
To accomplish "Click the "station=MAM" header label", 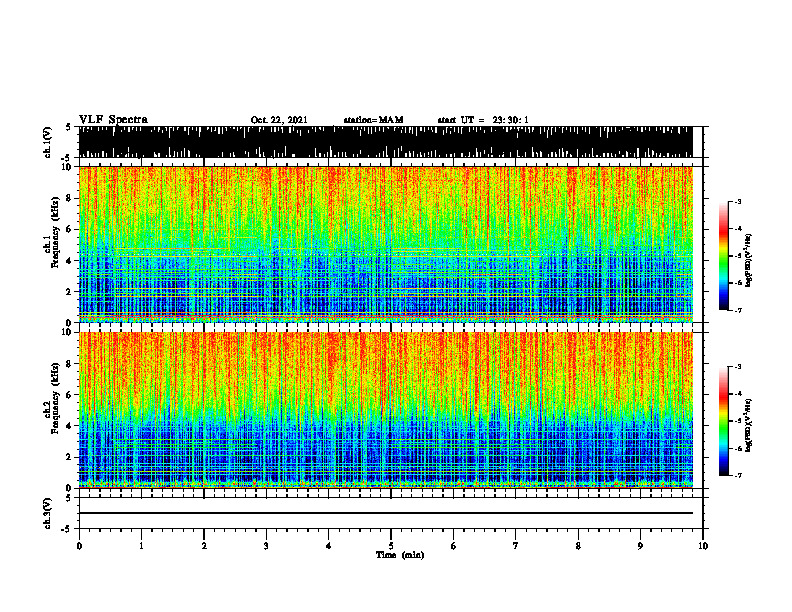I will click(373, 120).
